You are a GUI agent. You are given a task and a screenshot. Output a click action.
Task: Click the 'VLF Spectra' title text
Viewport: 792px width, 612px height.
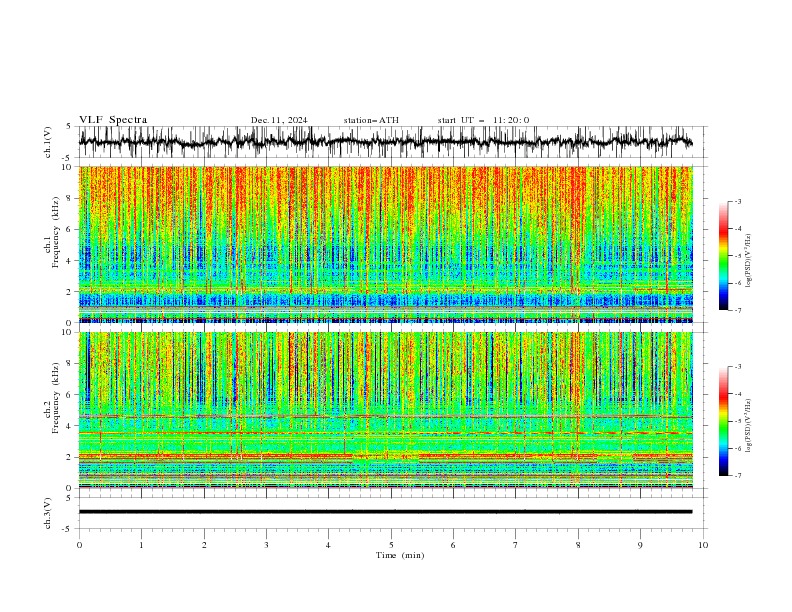coord(113,120)
